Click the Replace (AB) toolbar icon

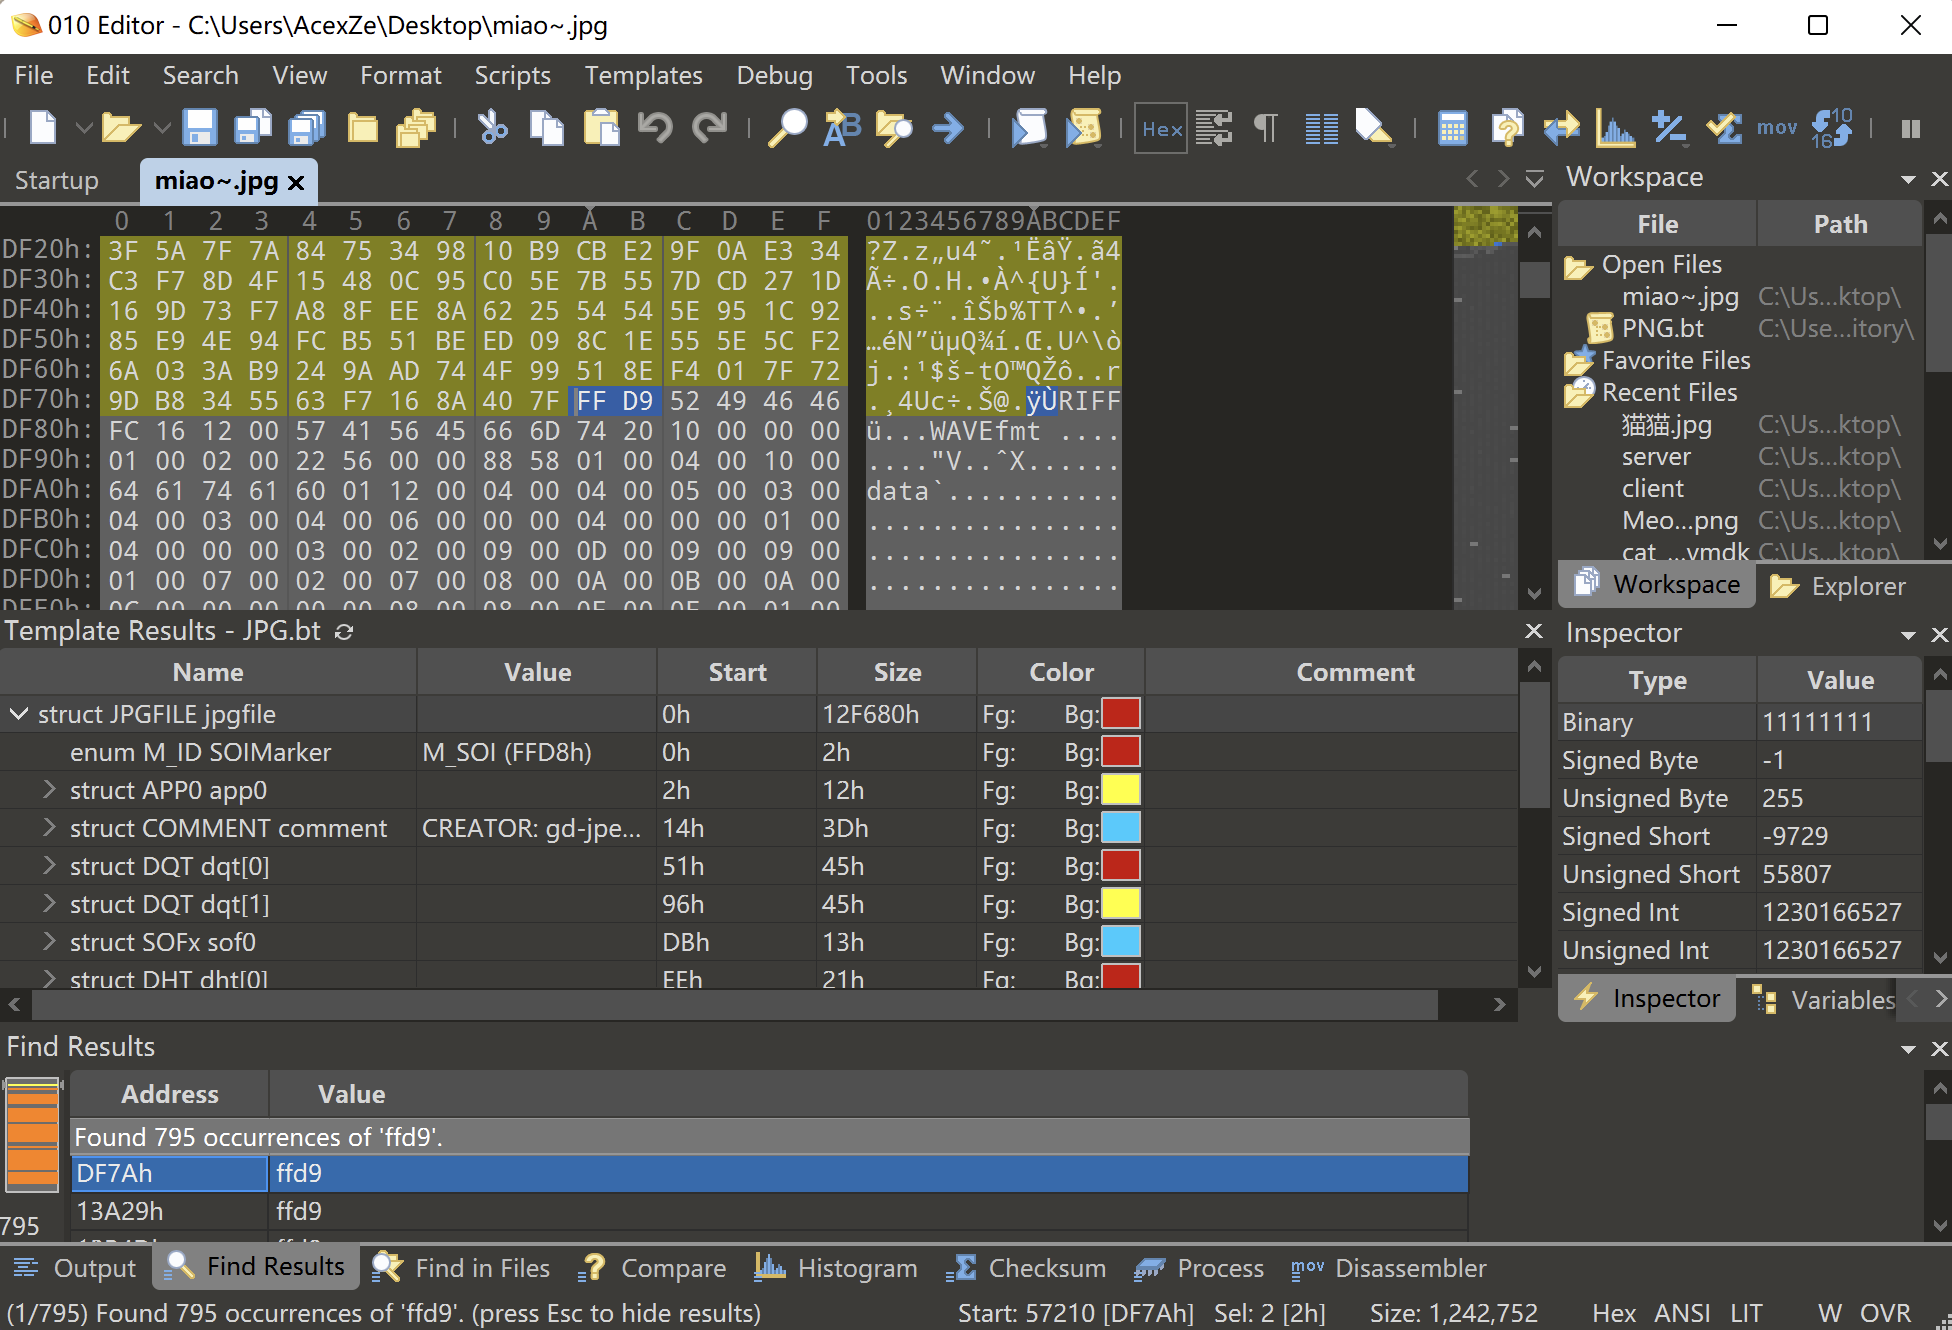tap(842, 128)
